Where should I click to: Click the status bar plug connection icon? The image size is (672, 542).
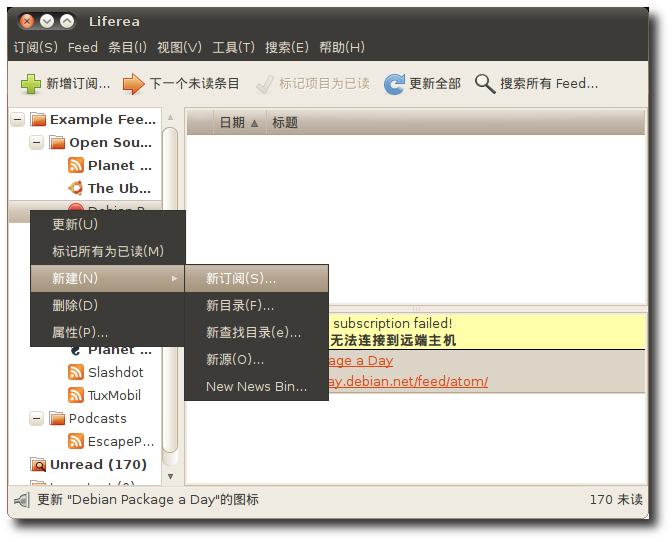22,500
